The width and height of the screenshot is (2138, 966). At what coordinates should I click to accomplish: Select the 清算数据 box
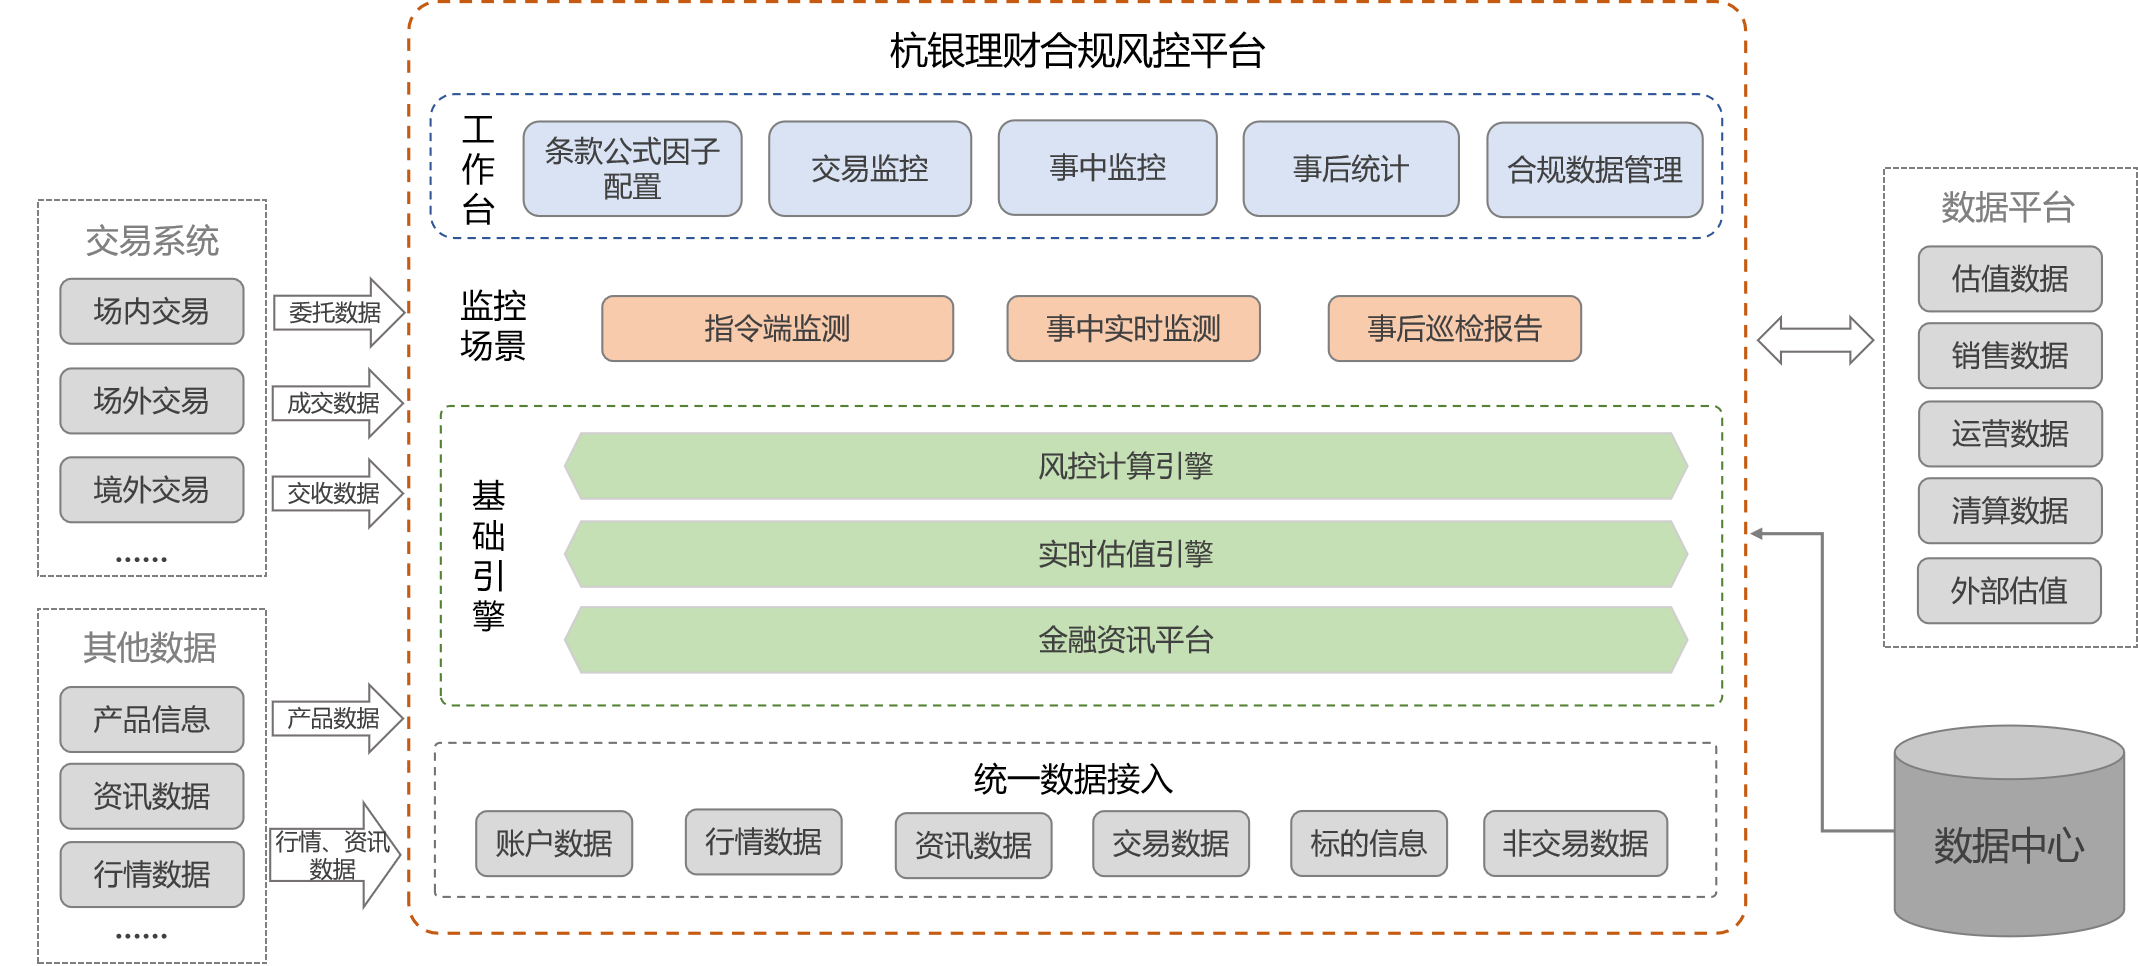[x=2010, y=511]
